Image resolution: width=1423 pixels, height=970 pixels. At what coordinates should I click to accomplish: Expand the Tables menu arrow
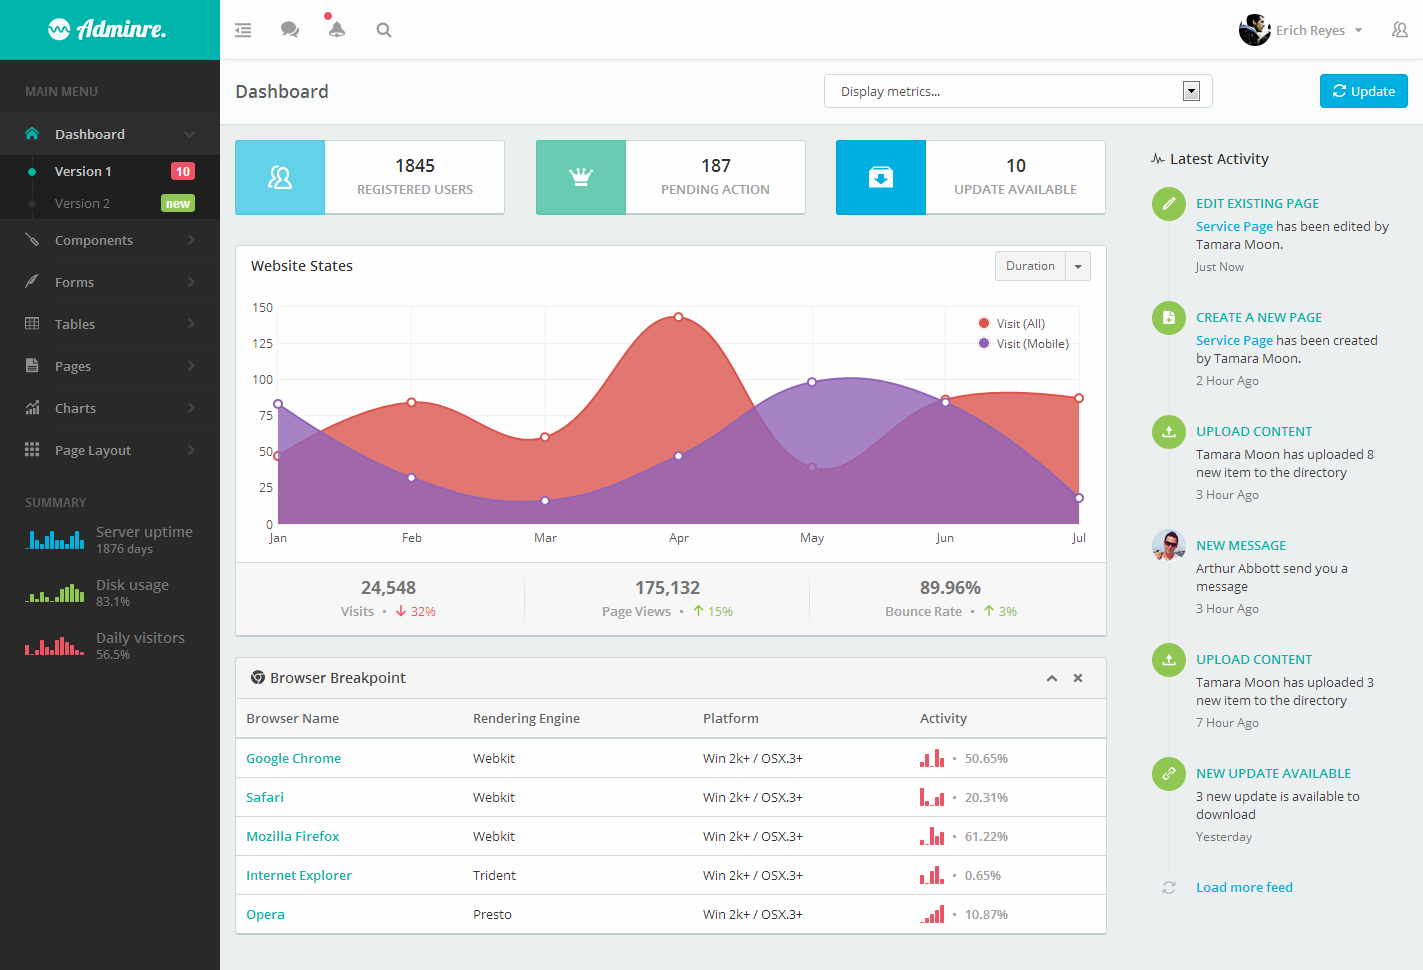(x=191, y=324)
